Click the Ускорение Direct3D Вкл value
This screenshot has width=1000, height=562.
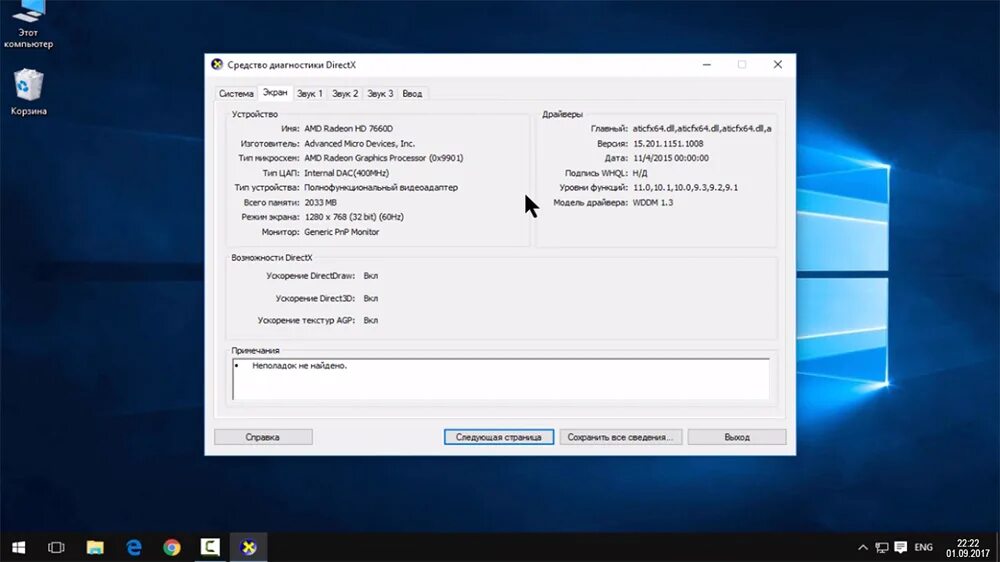click(371, 298)
